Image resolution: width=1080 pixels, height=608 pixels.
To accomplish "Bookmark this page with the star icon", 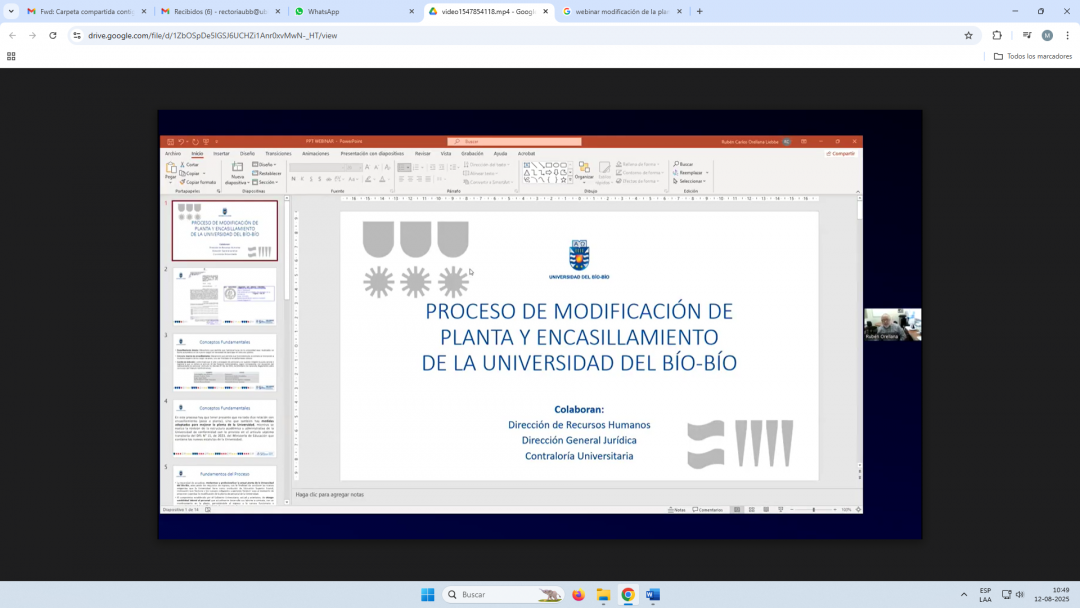I will tap(968, 35).
